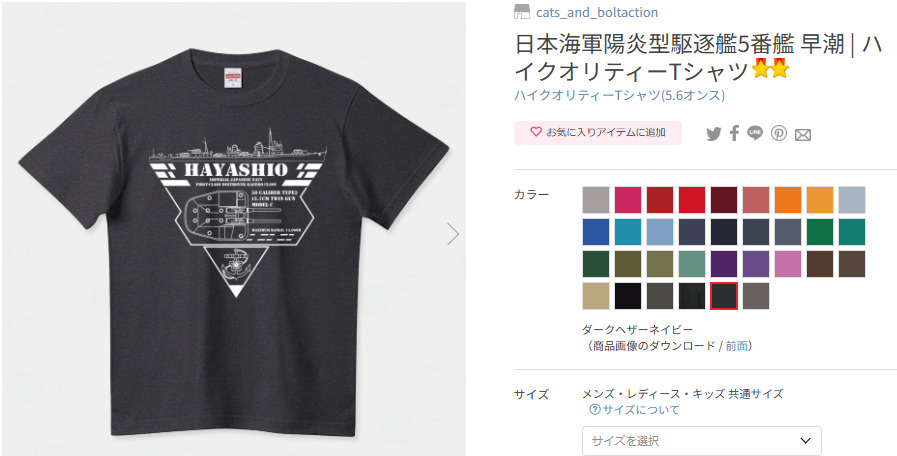
Task: Share the product by email envelope icon
Action: coord(803,135)
